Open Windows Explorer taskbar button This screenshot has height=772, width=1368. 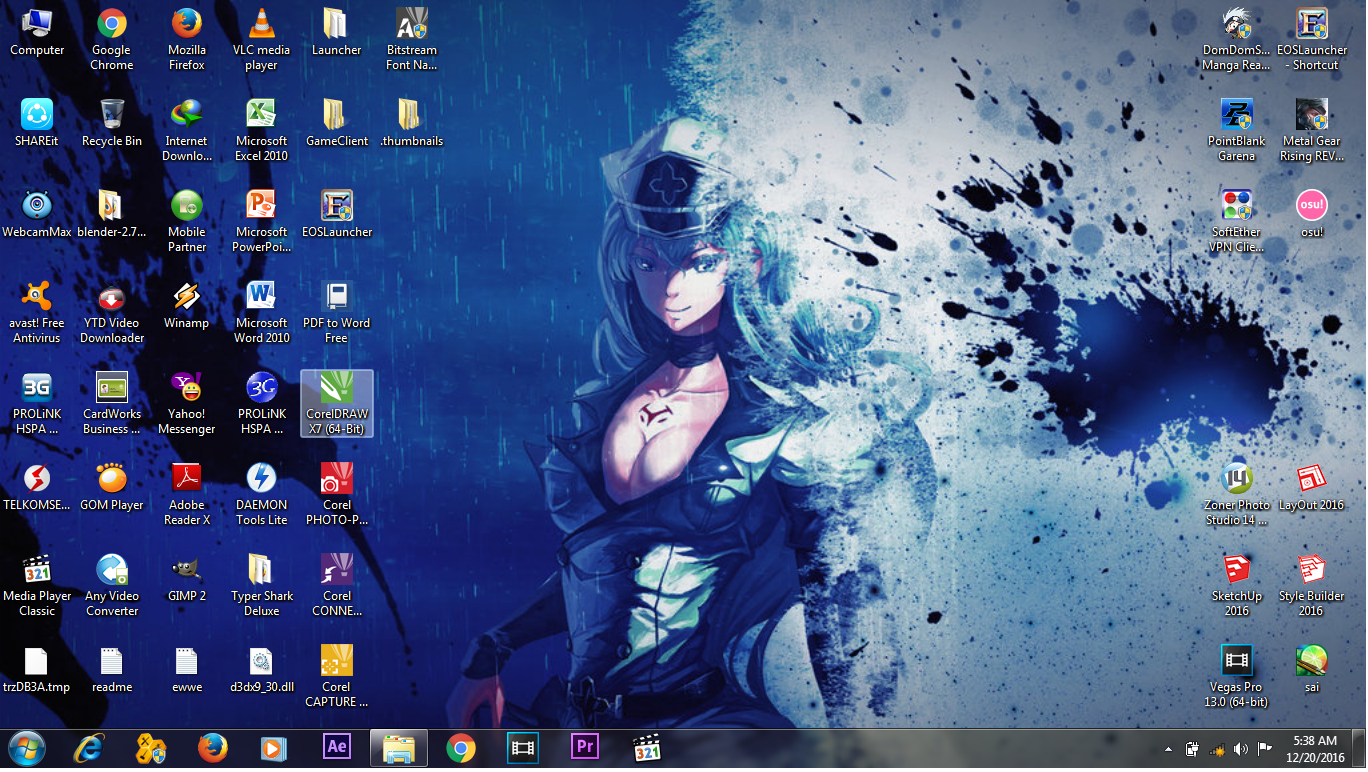coord(399,748)
